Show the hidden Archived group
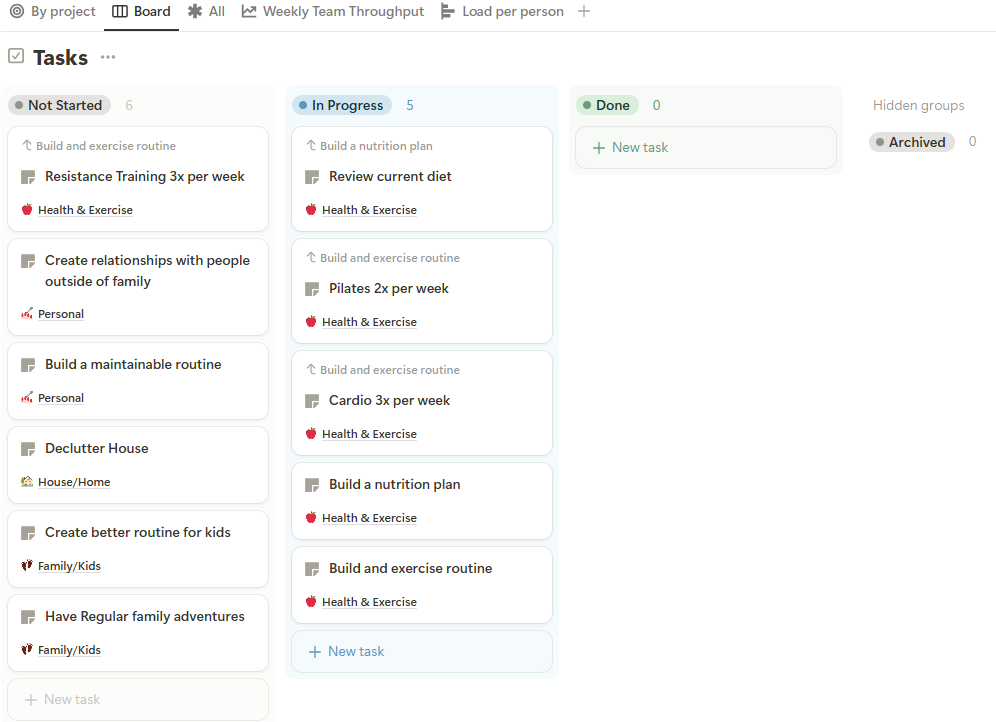 (911, 142)
